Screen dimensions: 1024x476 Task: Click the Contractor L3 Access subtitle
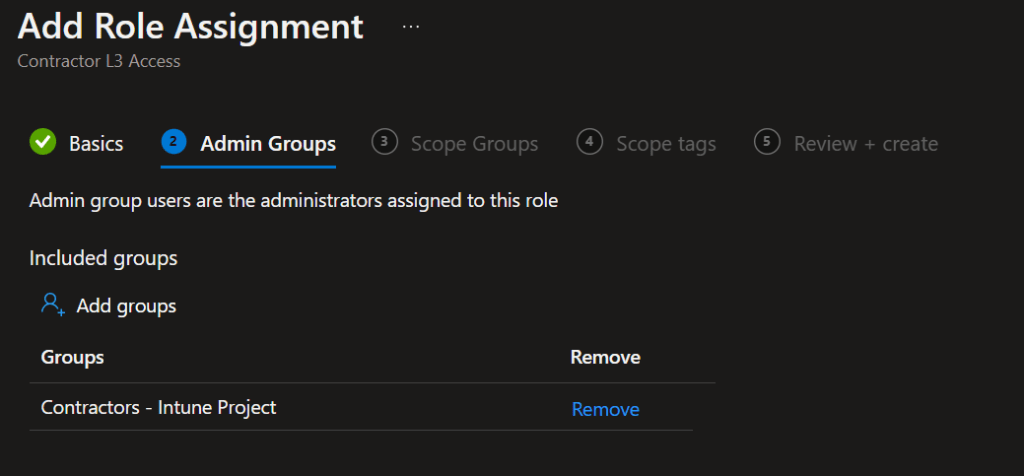click(99, 61)
